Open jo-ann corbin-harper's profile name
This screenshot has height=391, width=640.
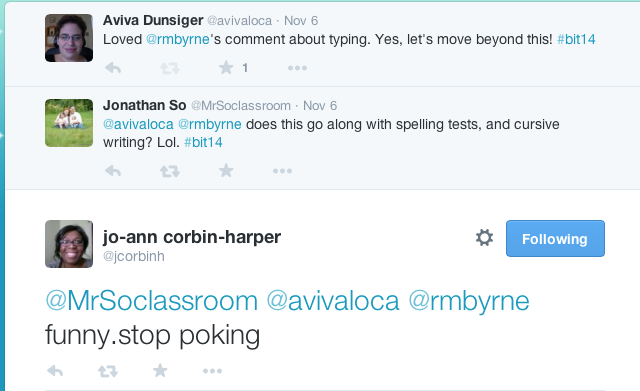pyautogui.click(x=192, y=237)
